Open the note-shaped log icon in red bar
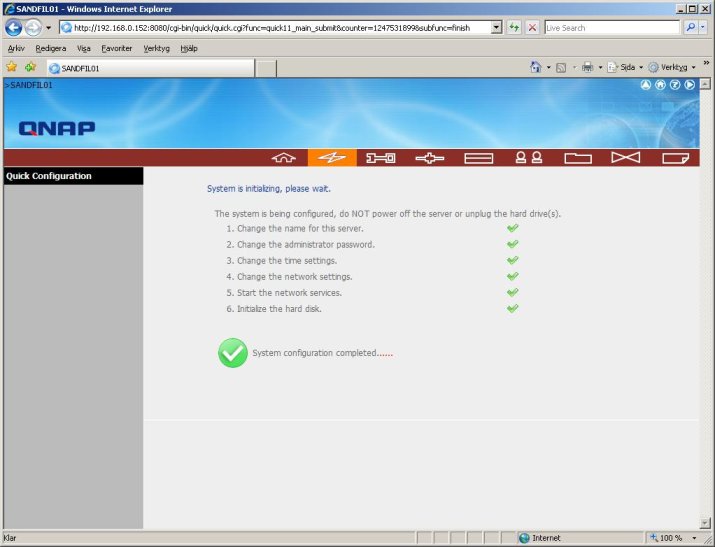 coord(675,158)
